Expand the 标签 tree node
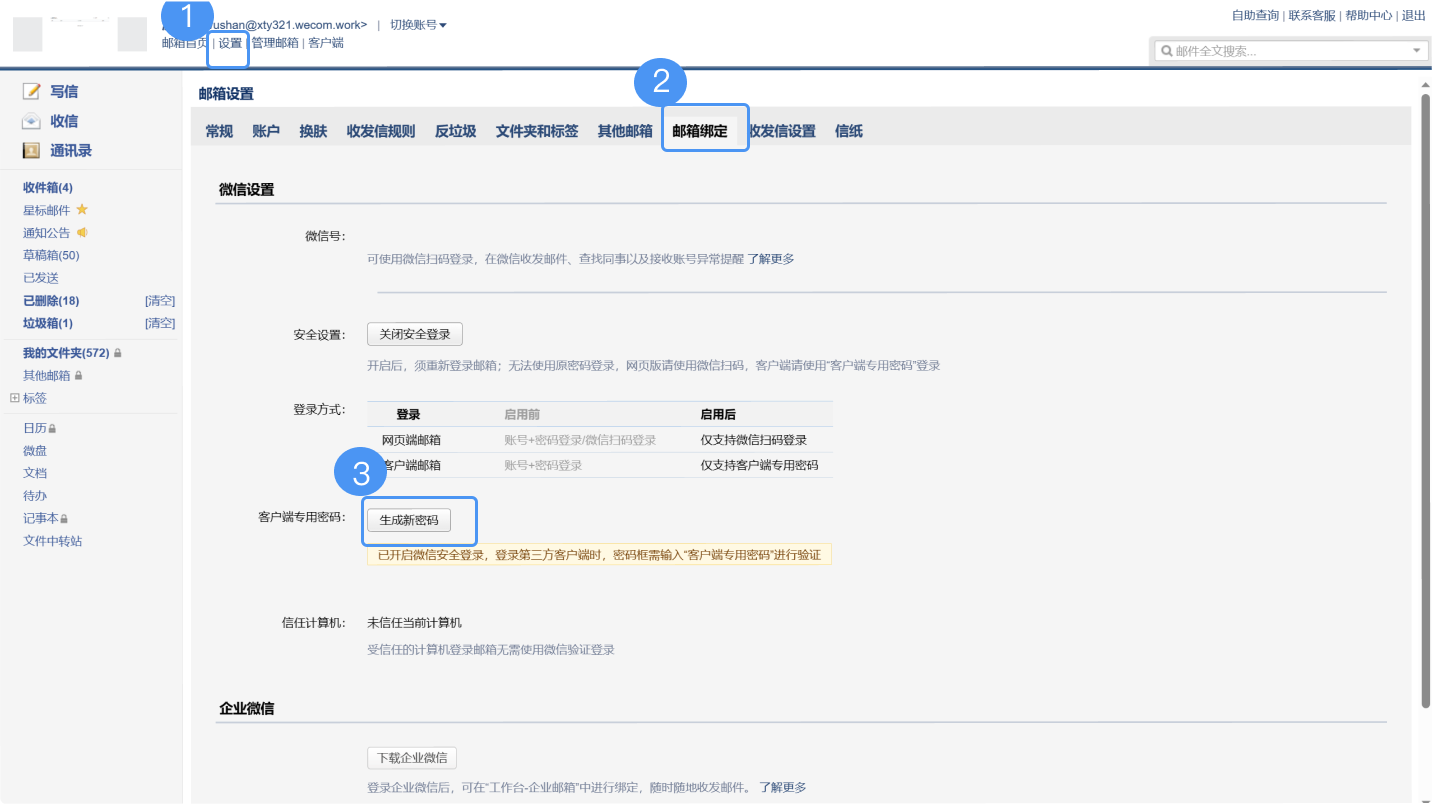 click(x=15, y=398)
